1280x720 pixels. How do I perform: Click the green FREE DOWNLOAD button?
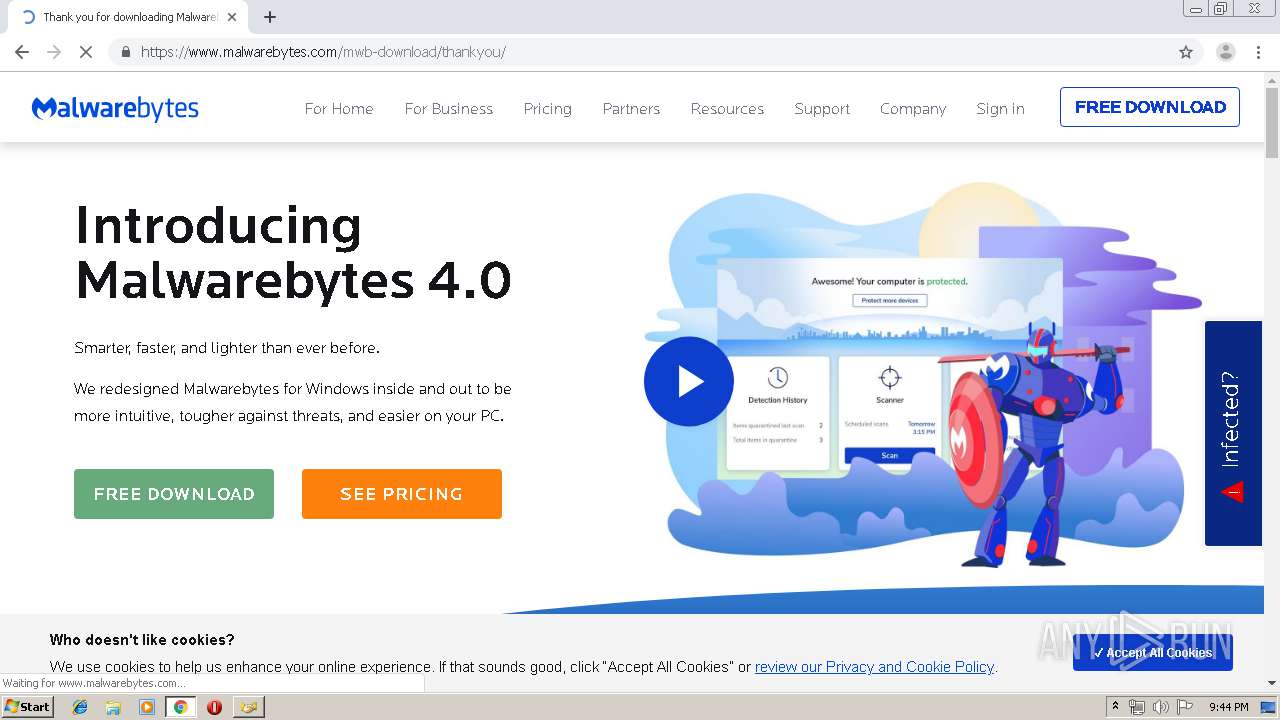pyautogui.click(x=174, y=494)
